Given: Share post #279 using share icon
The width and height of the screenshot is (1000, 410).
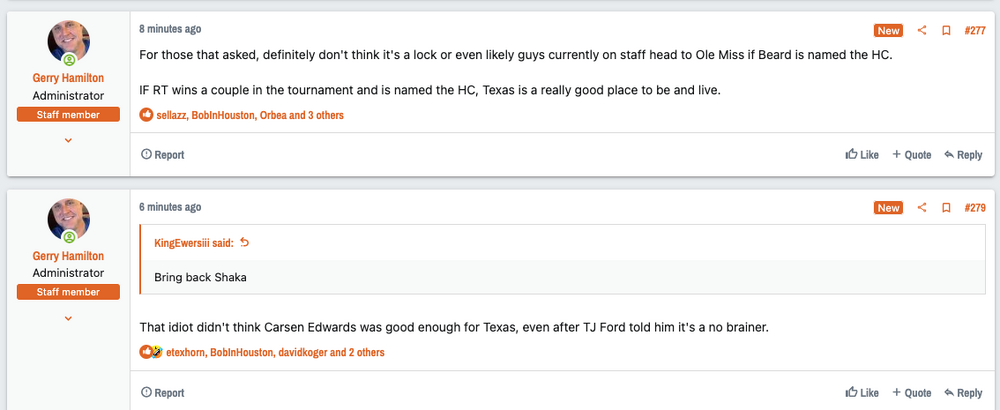Looking at the screenshot, I should 923,208.
